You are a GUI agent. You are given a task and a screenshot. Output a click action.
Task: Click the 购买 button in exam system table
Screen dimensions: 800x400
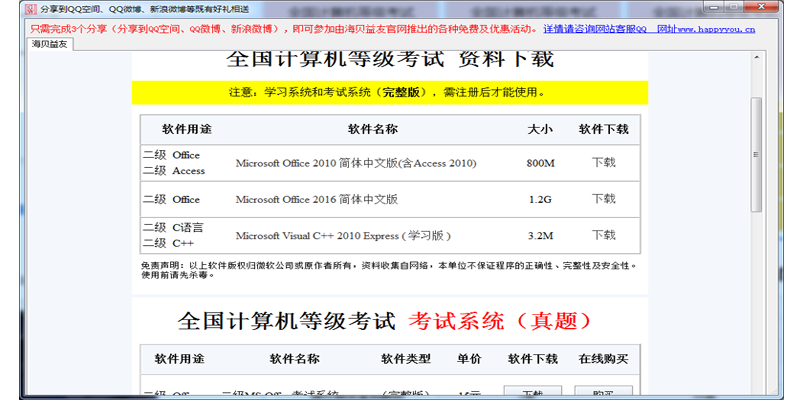603,392
